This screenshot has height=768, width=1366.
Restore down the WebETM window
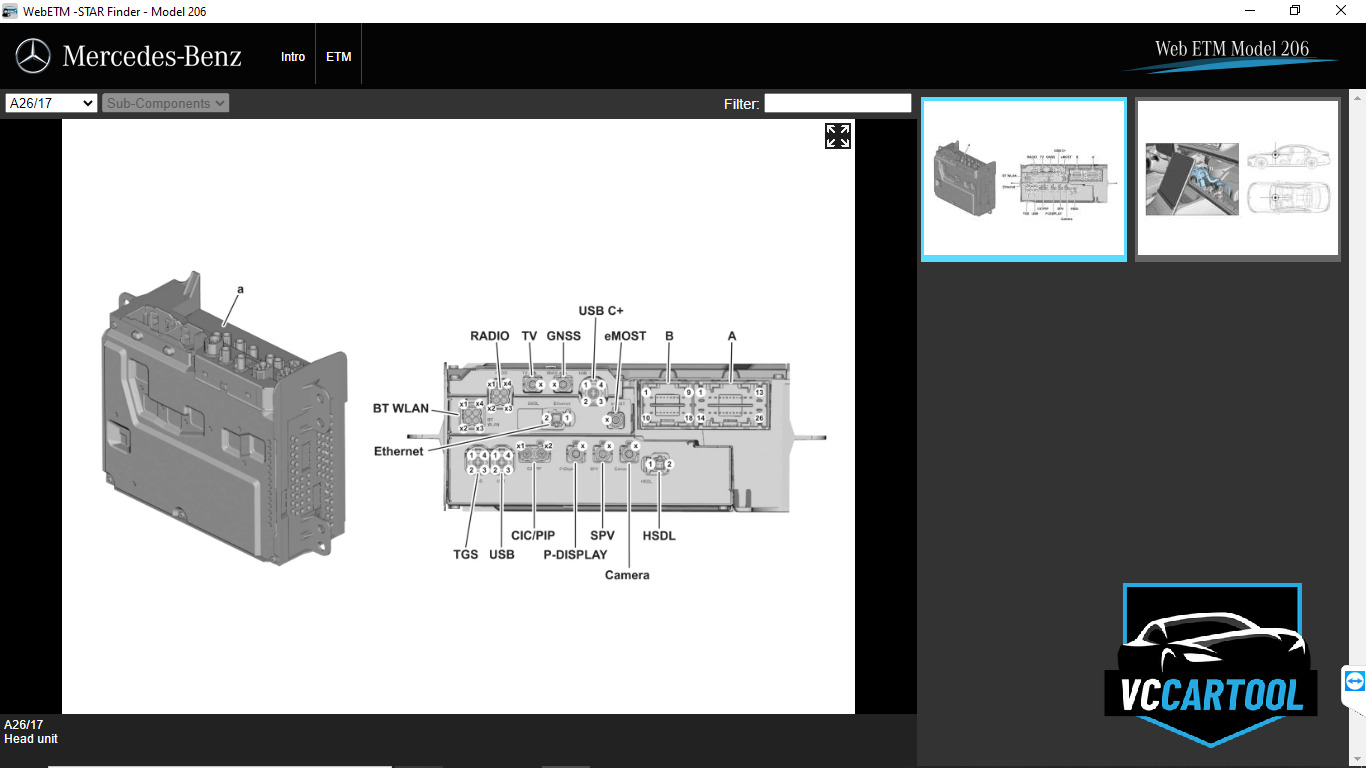(1295, 11)
